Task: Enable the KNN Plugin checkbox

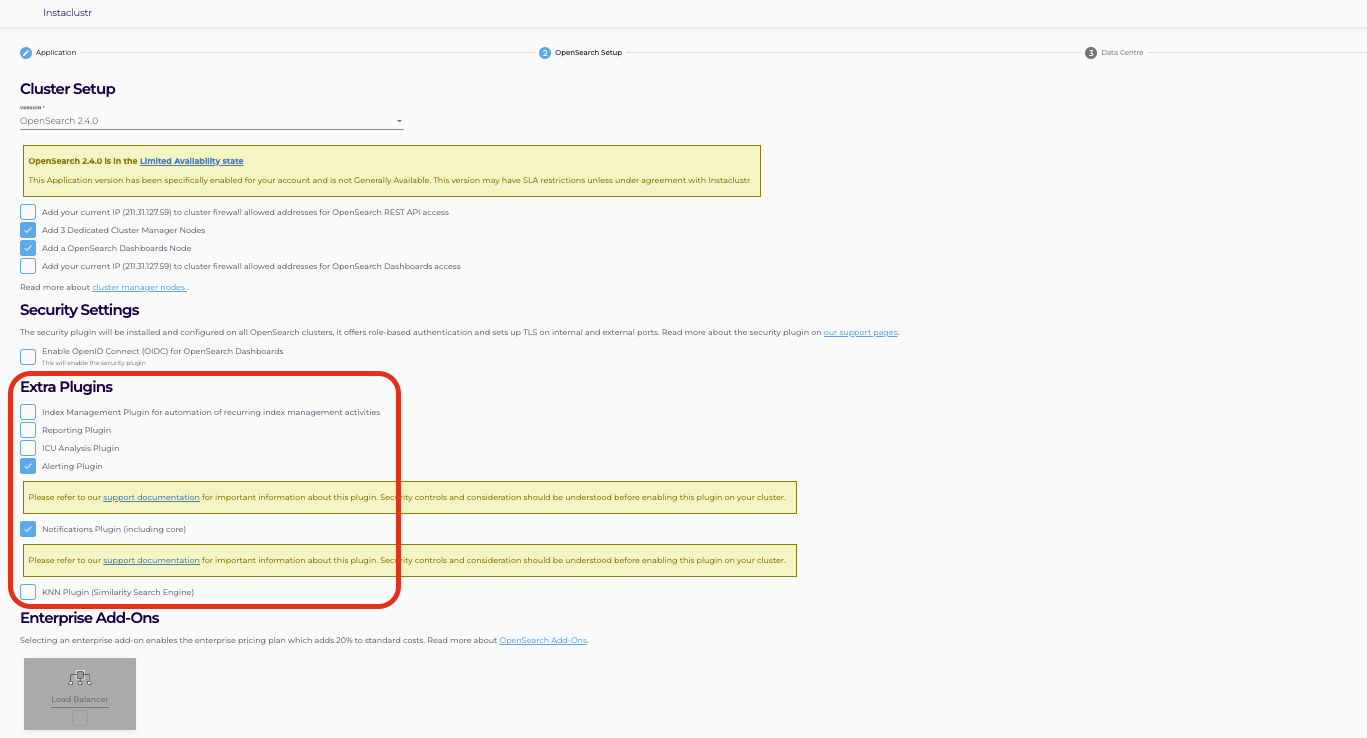Action: (28, 592)
